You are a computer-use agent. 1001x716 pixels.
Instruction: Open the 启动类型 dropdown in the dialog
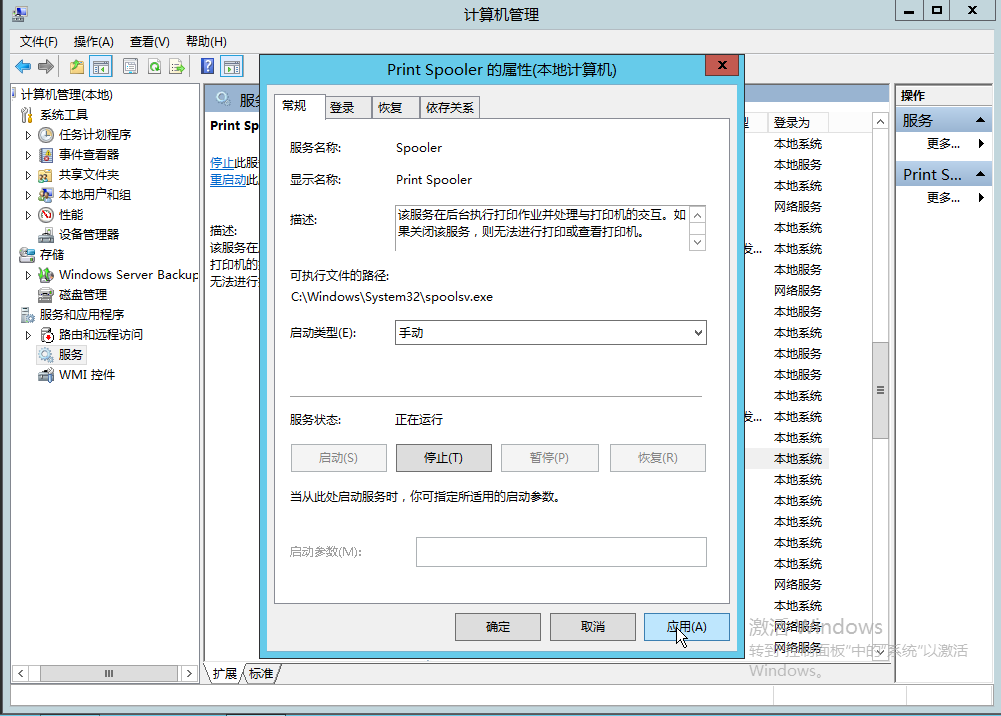point(697,332)
